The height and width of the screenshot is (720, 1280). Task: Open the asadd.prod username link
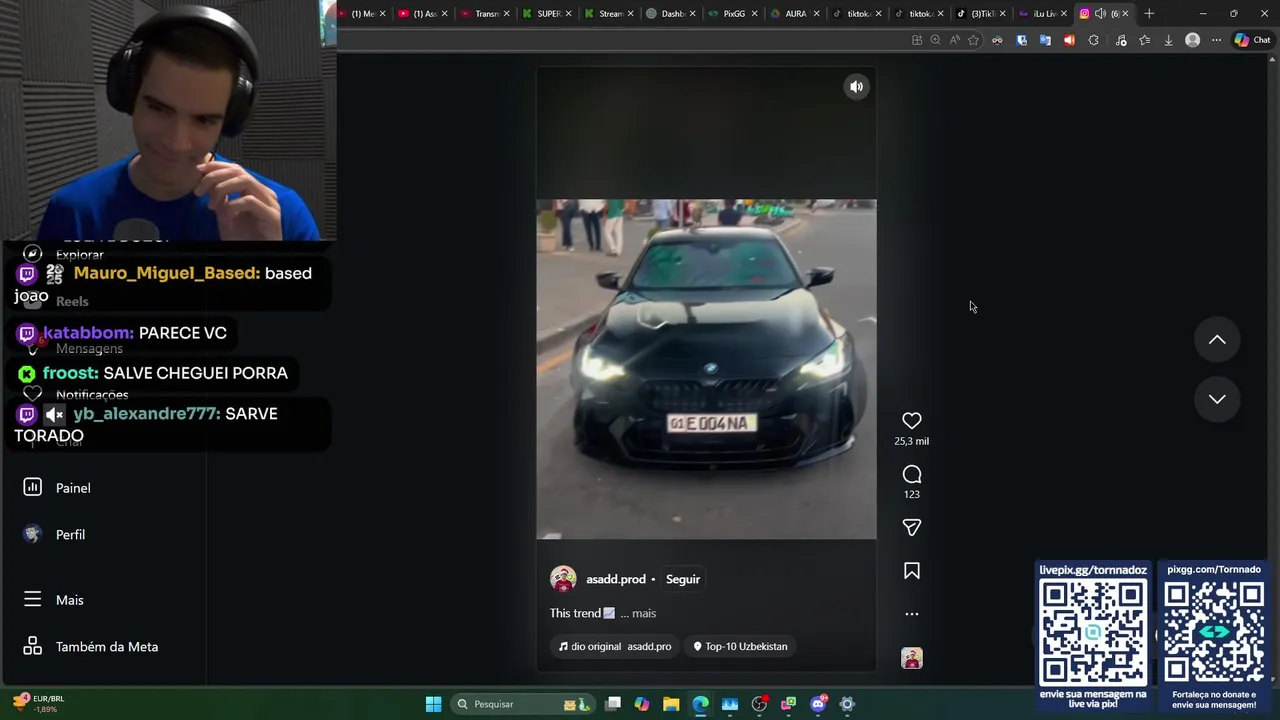coord(615,579)
